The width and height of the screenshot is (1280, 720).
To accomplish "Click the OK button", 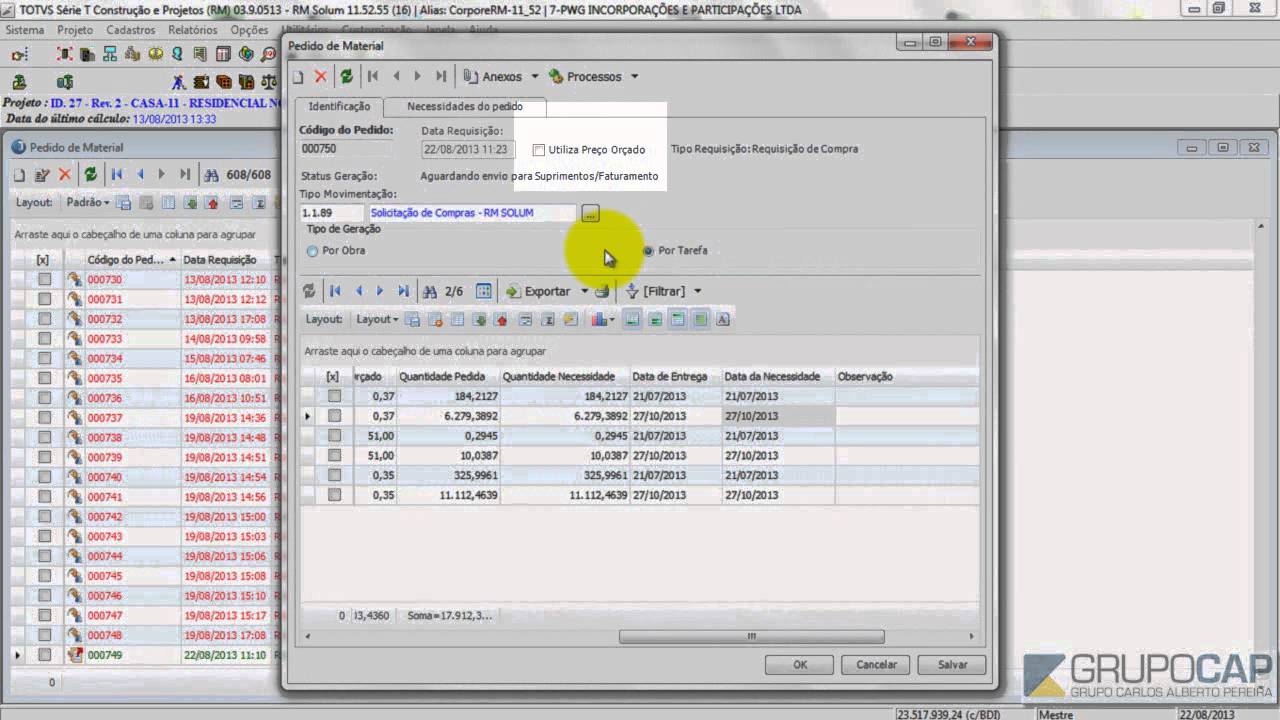I will click(x=800, y=664).
